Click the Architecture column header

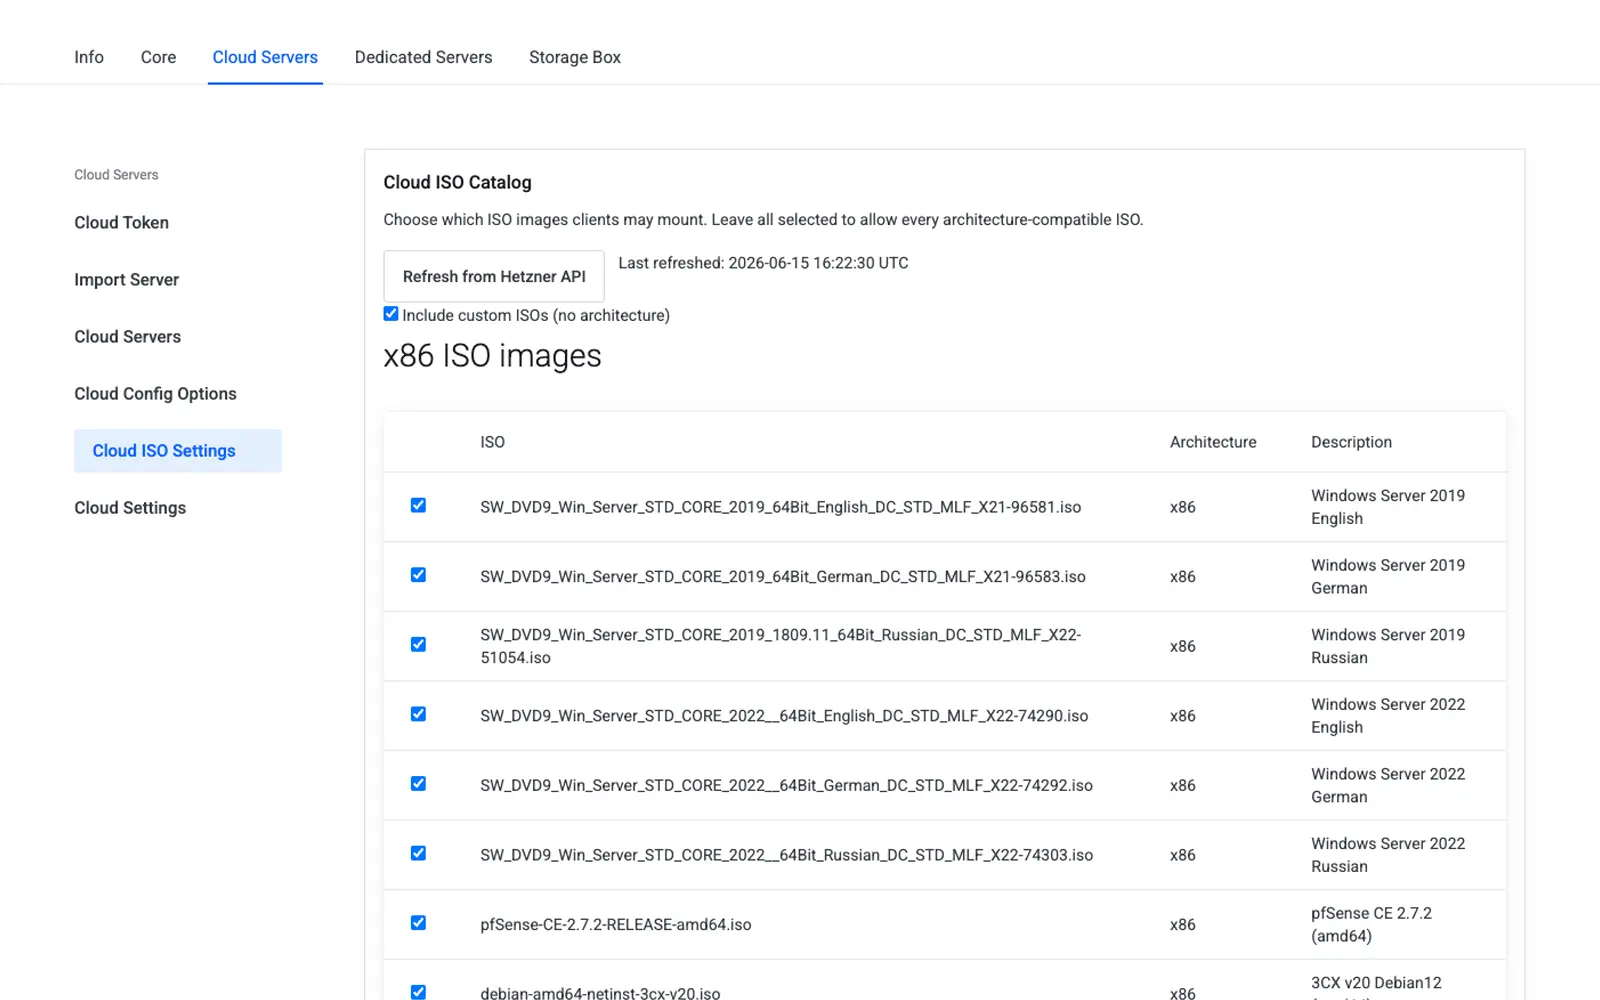(x=1213, y=442)
